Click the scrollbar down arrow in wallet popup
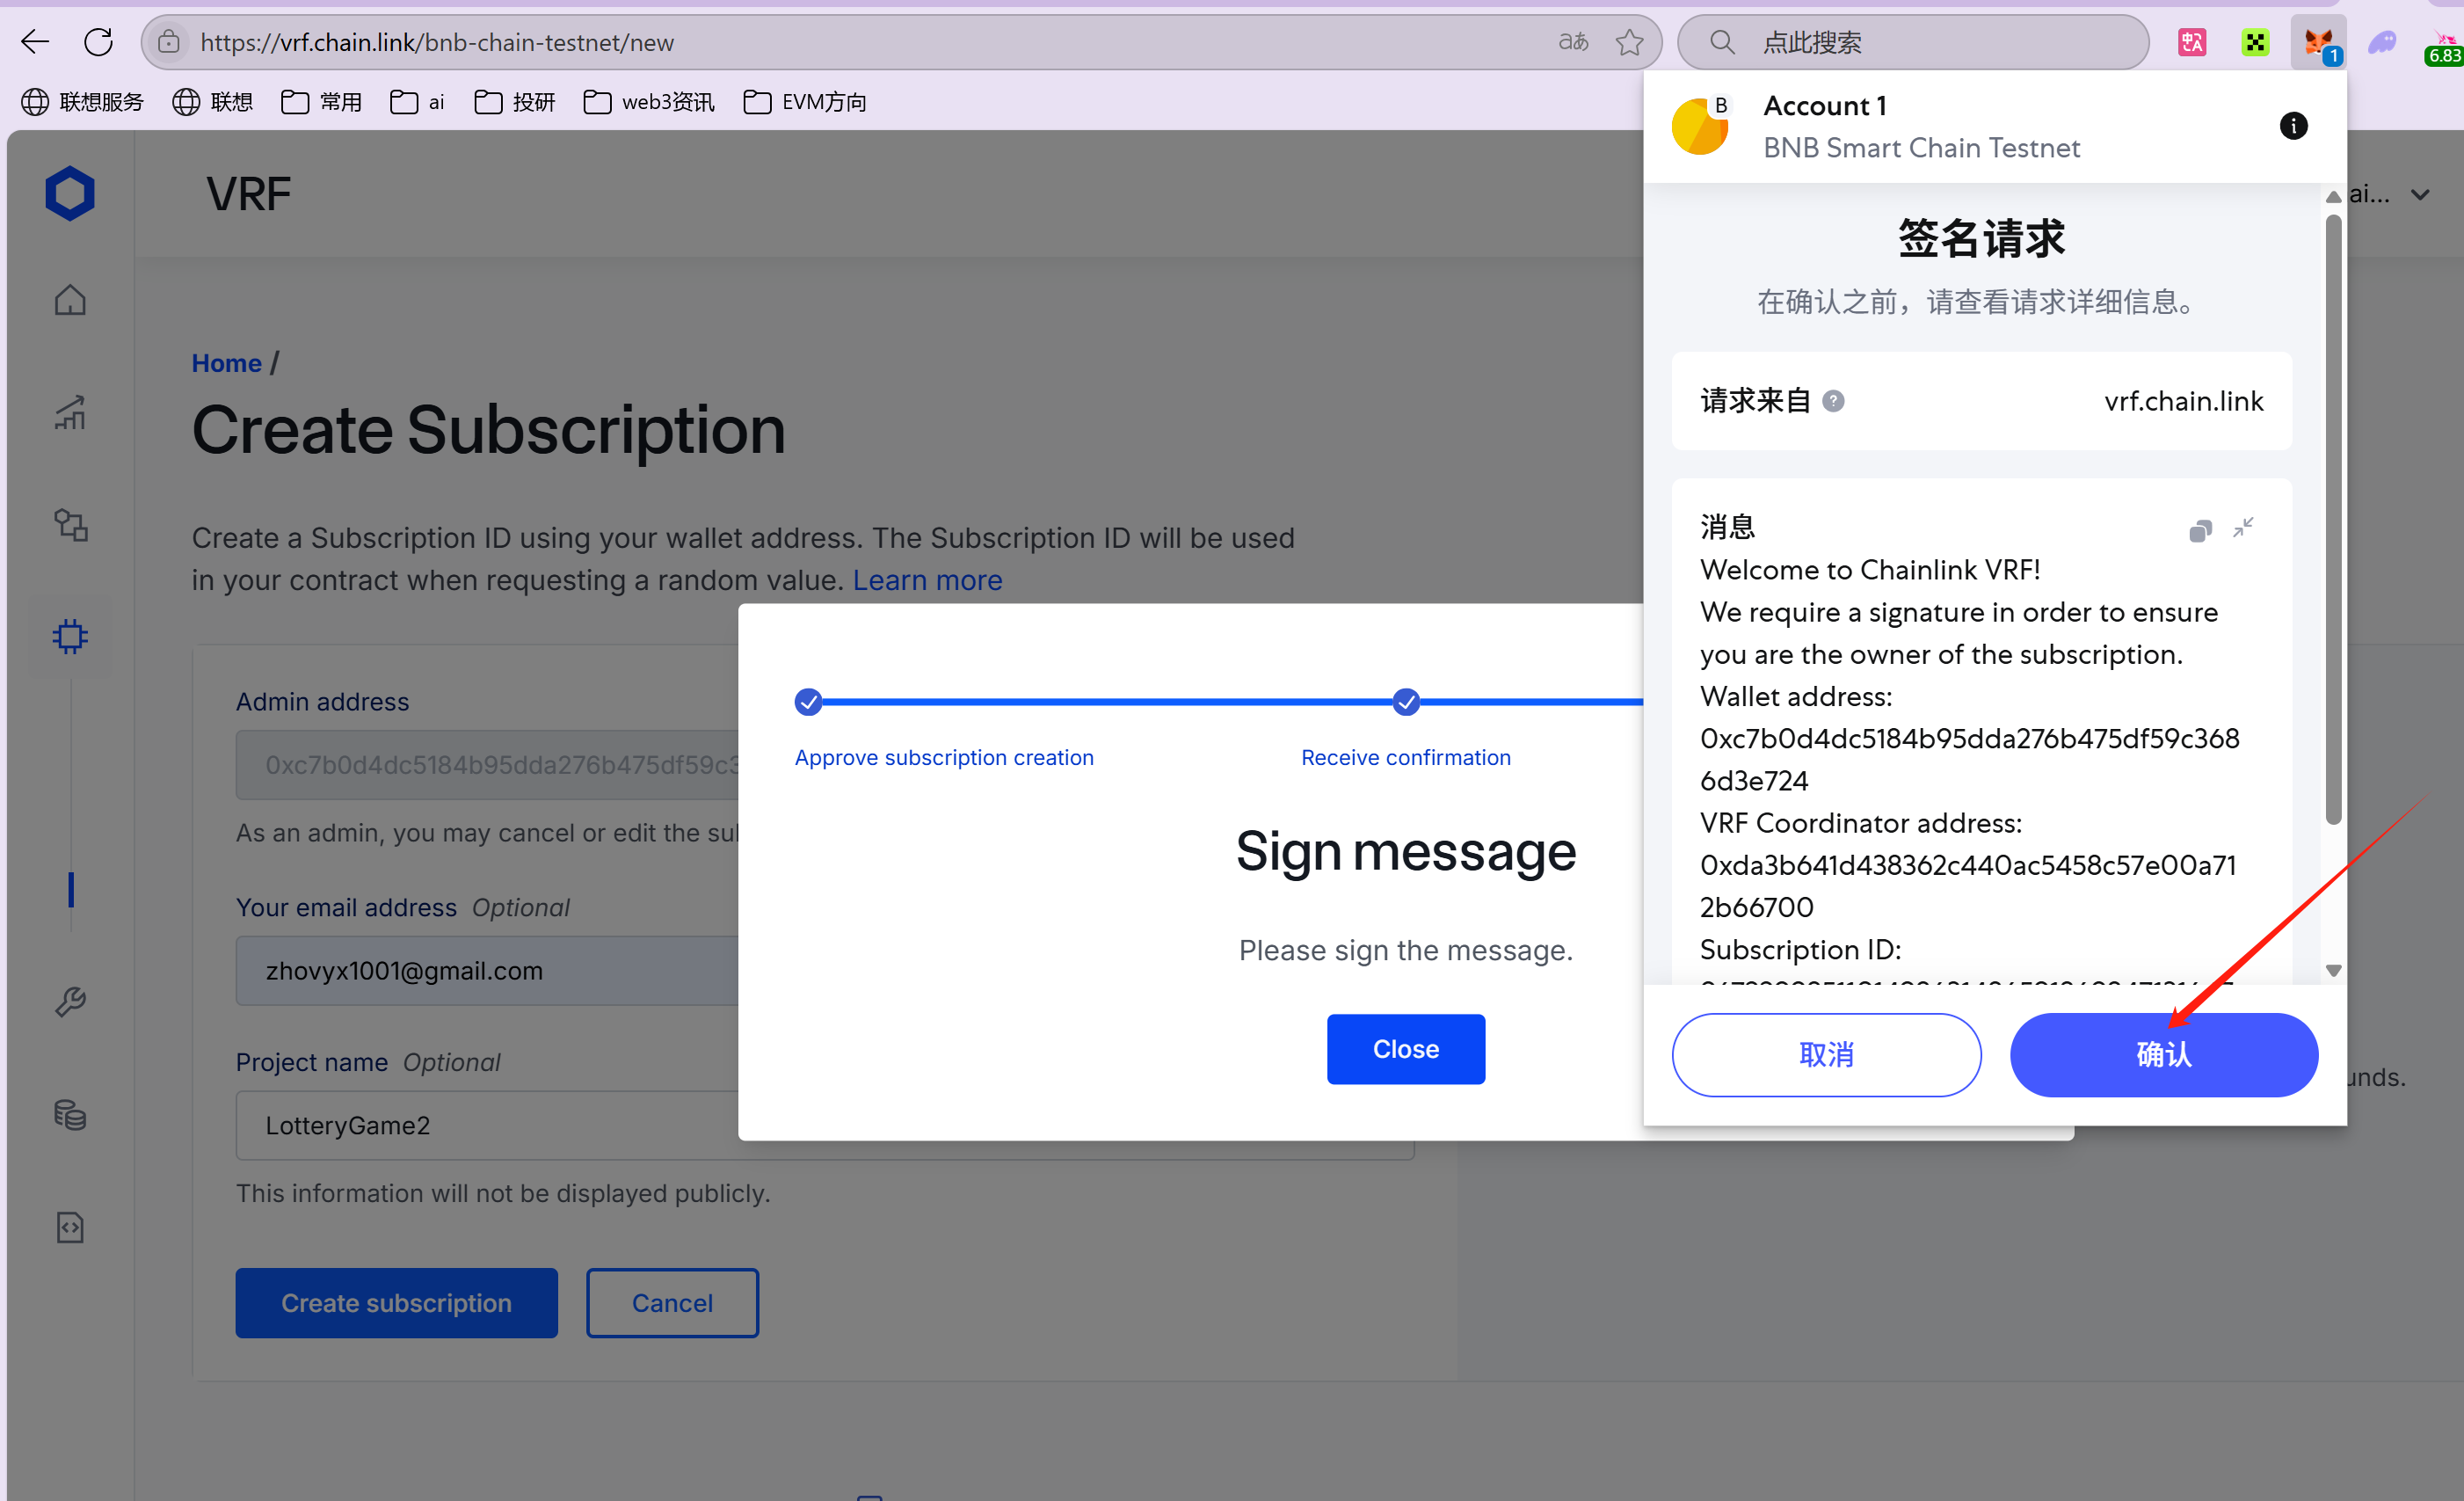Viewport: 2464px width, 1501px height. pyautogui.click(x=2333, y=970)
